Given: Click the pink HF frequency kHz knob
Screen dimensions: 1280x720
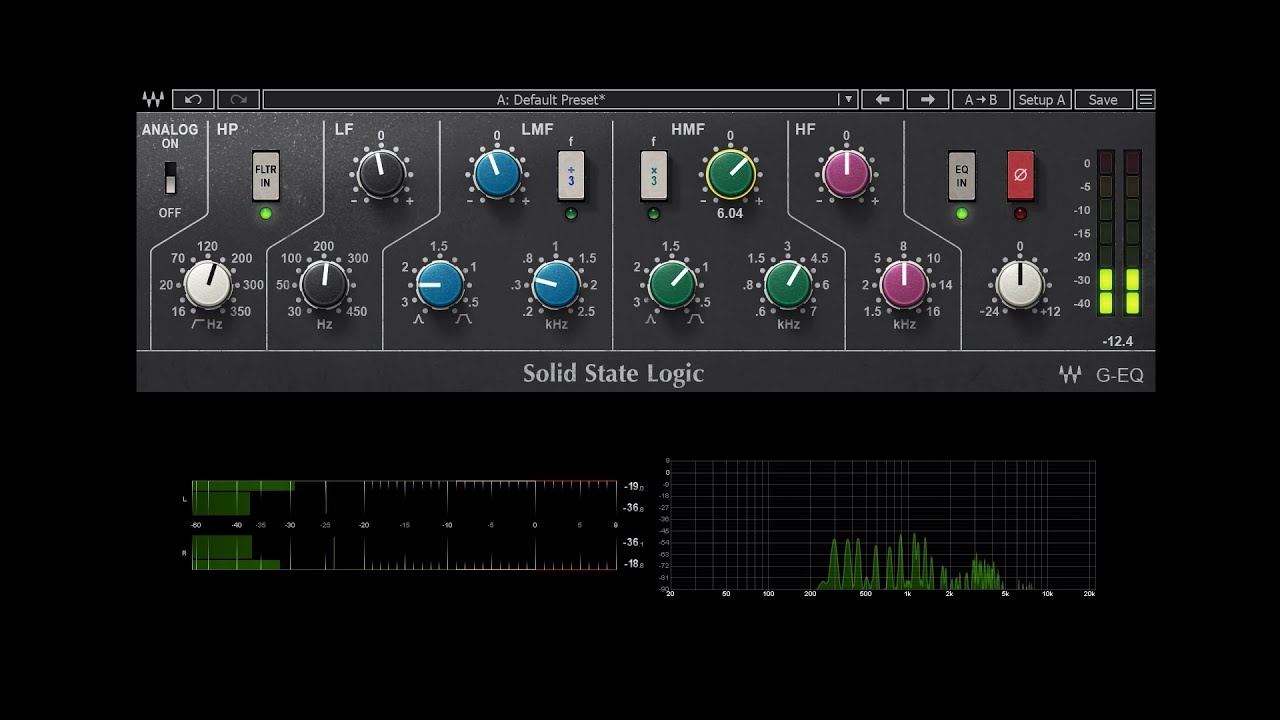Looking at the screenshot, I should [904, 284].
